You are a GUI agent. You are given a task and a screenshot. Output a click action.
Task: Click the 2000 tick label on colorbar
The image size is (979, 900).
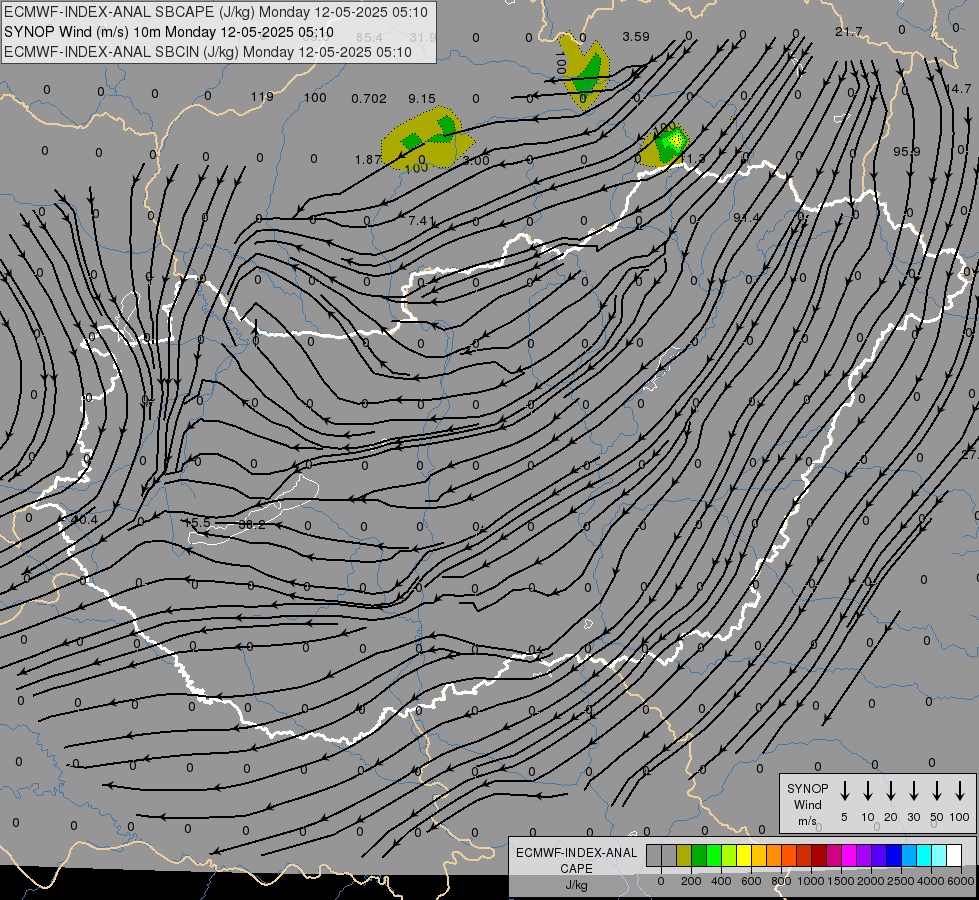tap(871, 881)
